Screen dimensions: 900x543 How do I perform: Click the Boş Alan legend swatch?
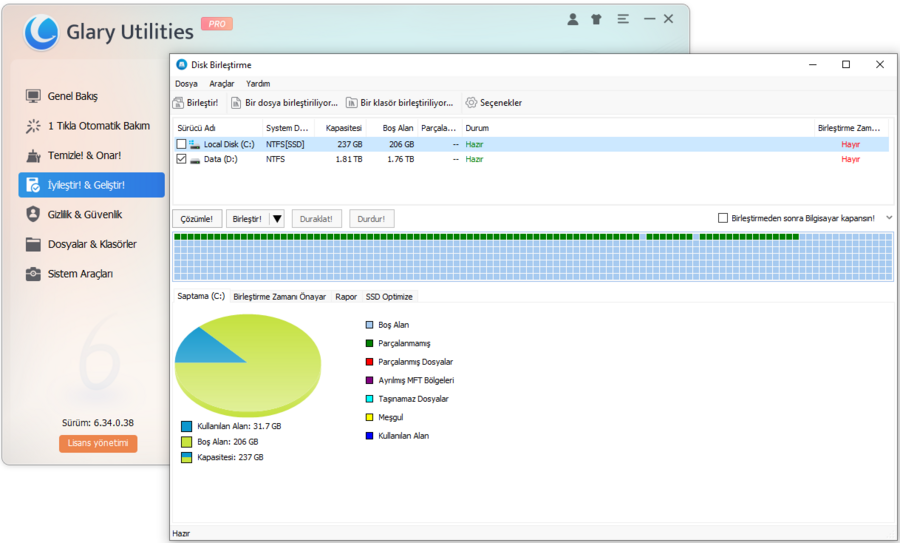point(370,325)
